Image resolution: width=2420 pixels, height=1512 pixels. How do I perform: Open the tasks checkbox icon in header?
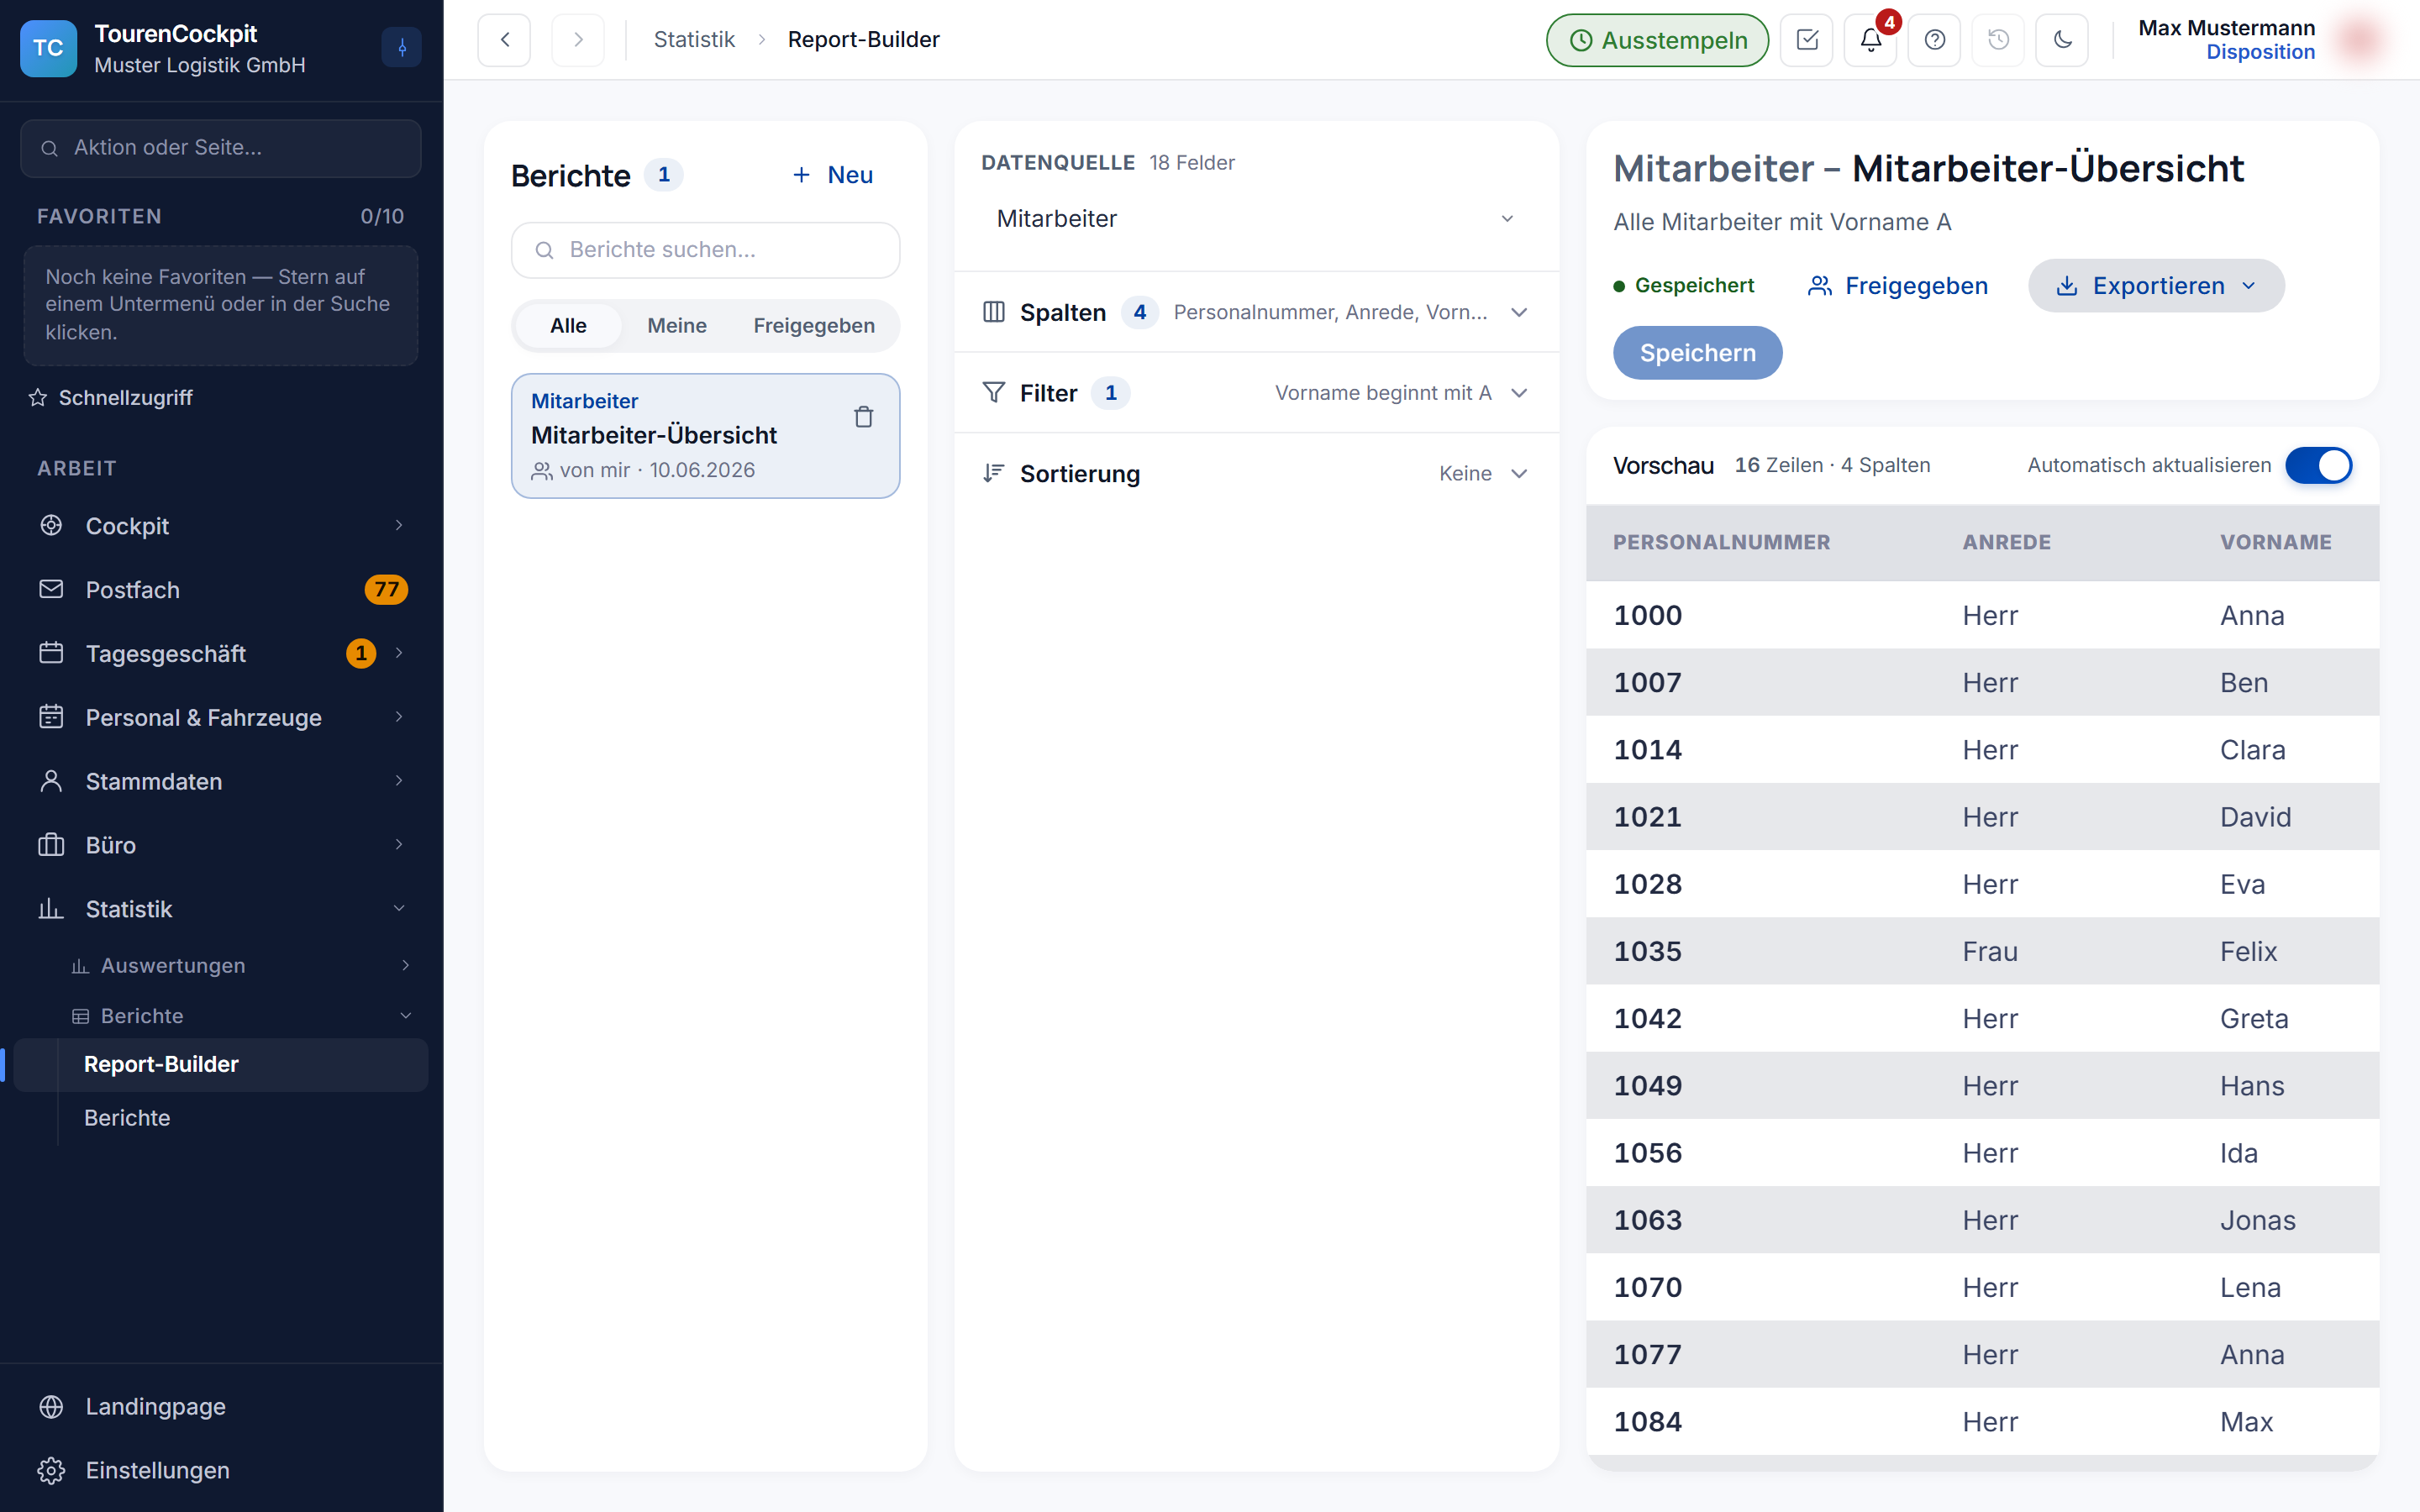pos(1807,40)
